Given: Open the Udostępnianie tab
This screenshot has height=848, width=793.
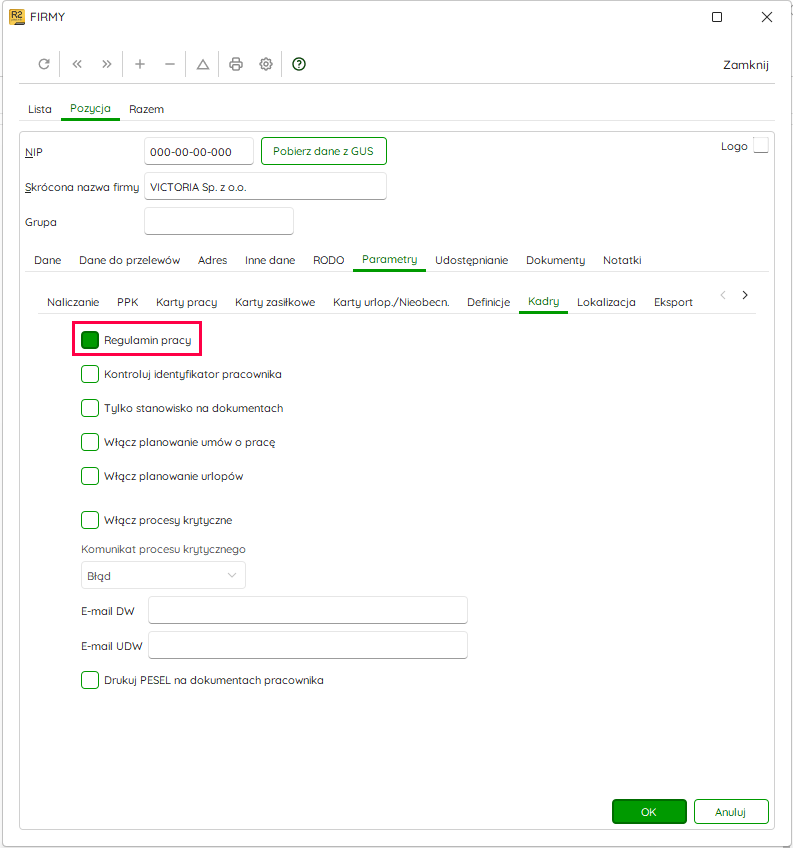Looking at the screenshot, I should tap(472, 261).
